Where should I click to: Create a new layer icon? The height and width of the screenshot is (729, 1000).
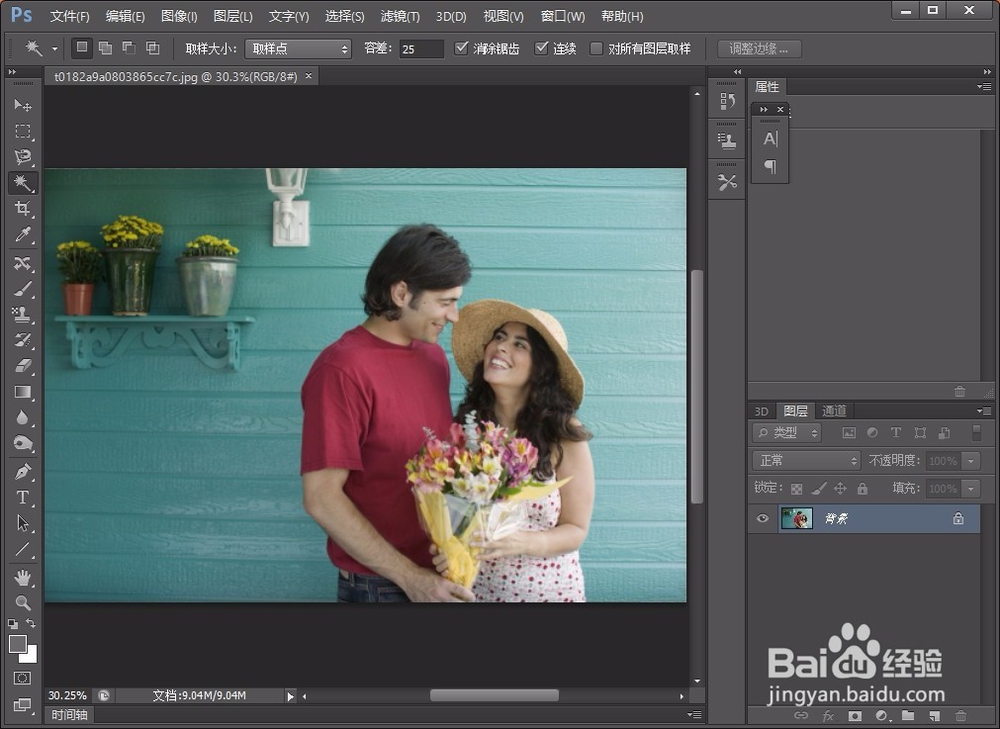tap(934, 716)
